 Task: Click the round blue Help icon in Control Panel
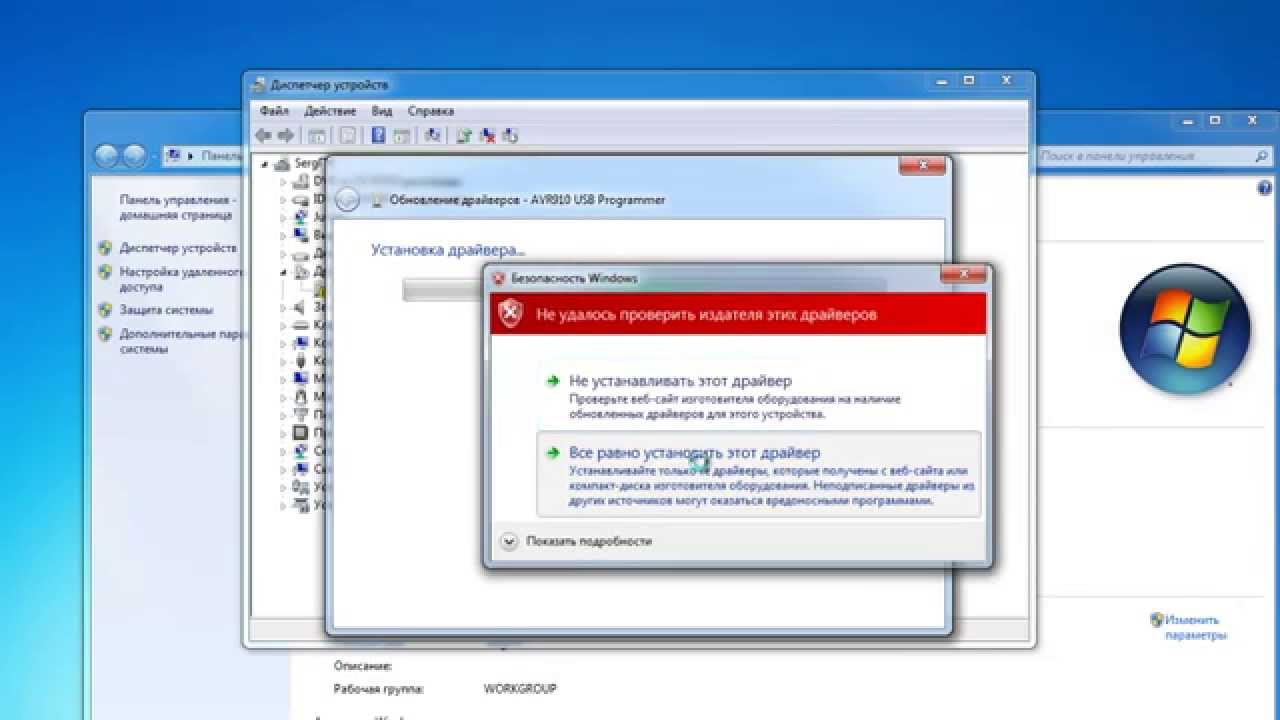click(1264, 187)
